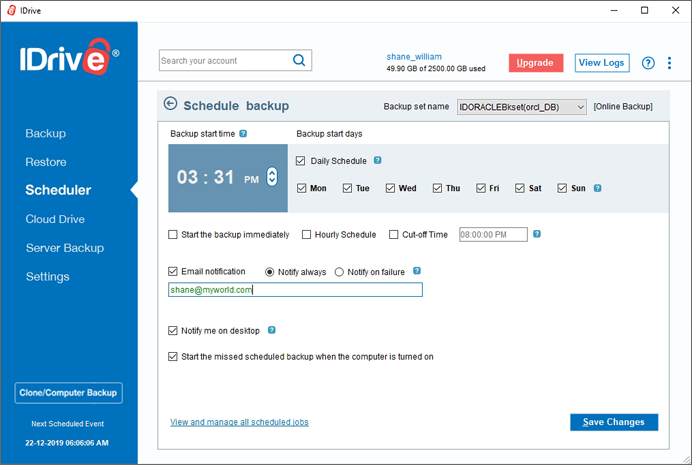
Task: Click the search magnifier icon
Action: coord(299,60)
